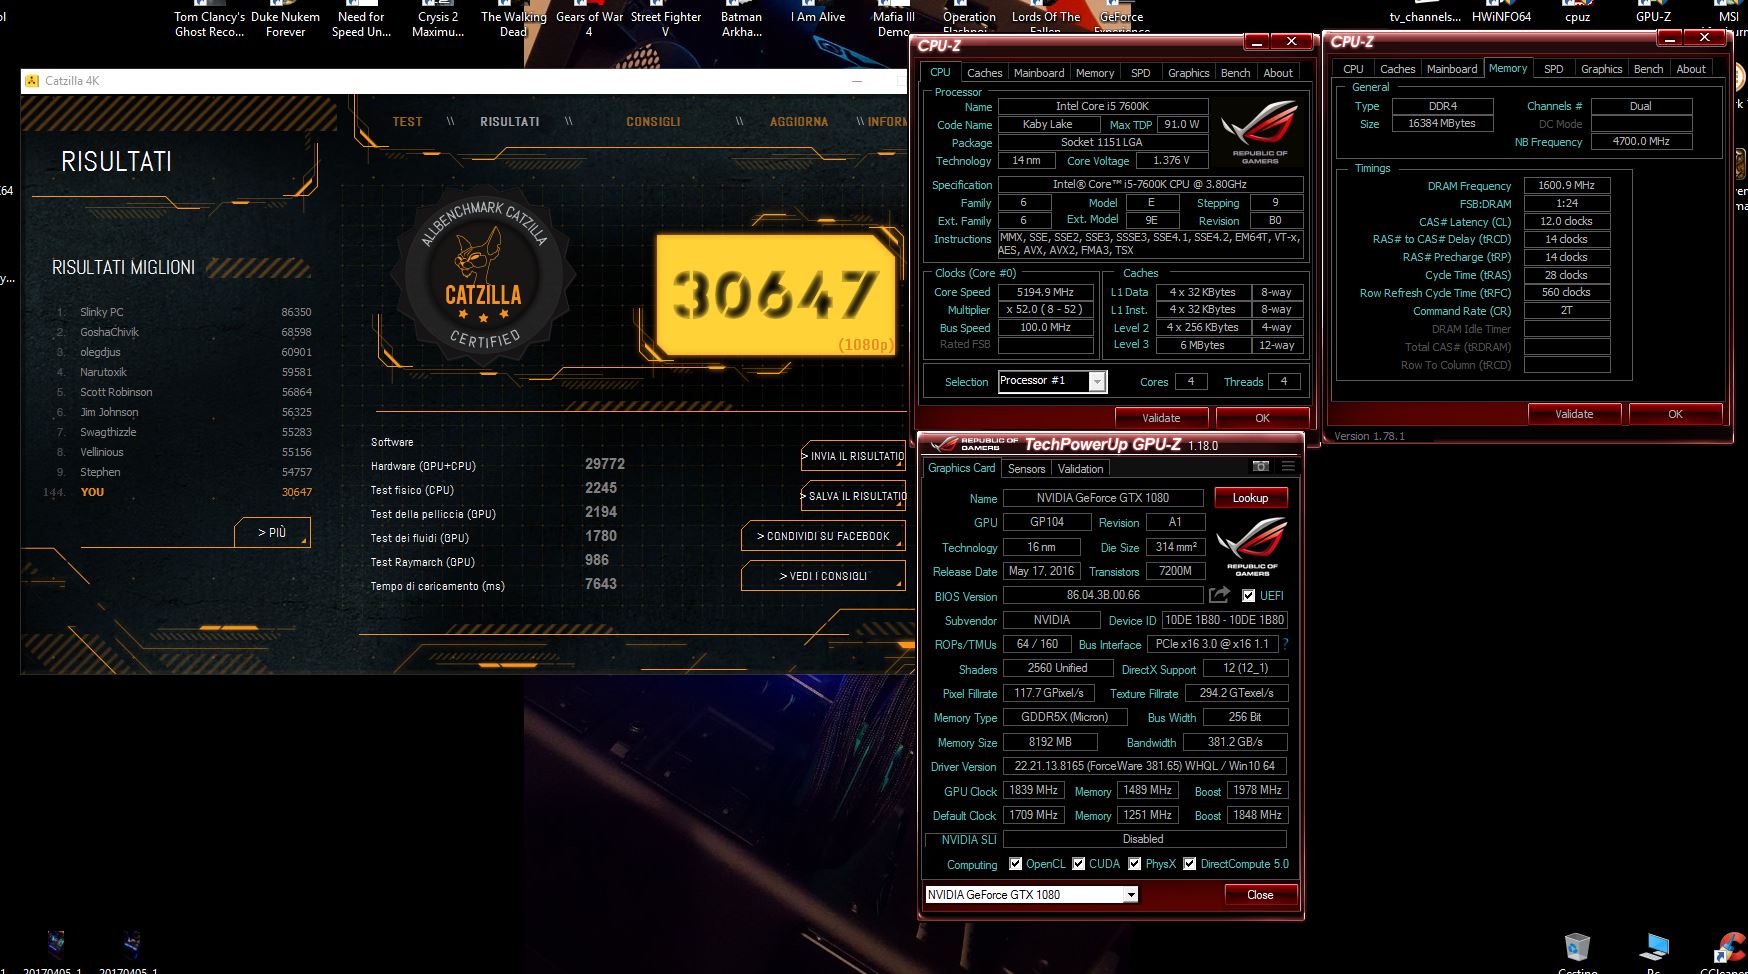Open the NVIDIA GeForce GTX 1080 GPU dropdown

coord(1131,895)
